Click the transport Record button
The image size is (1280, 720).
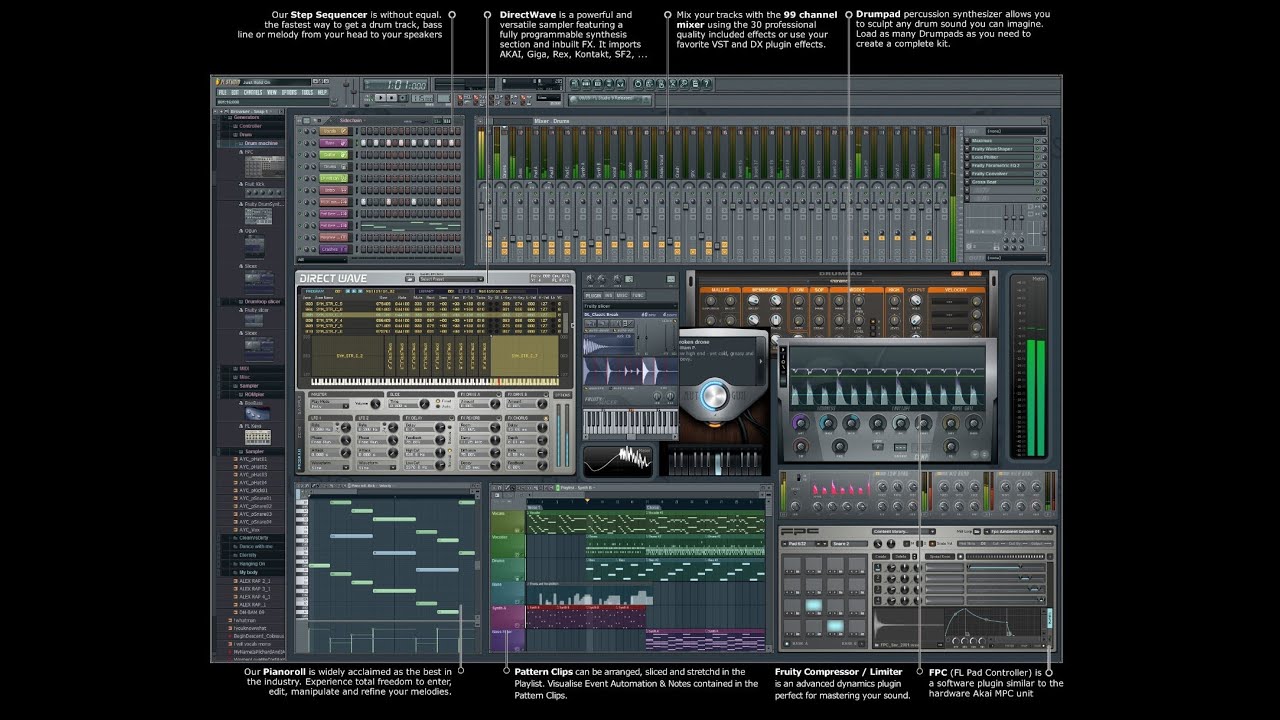pos(403,98)
